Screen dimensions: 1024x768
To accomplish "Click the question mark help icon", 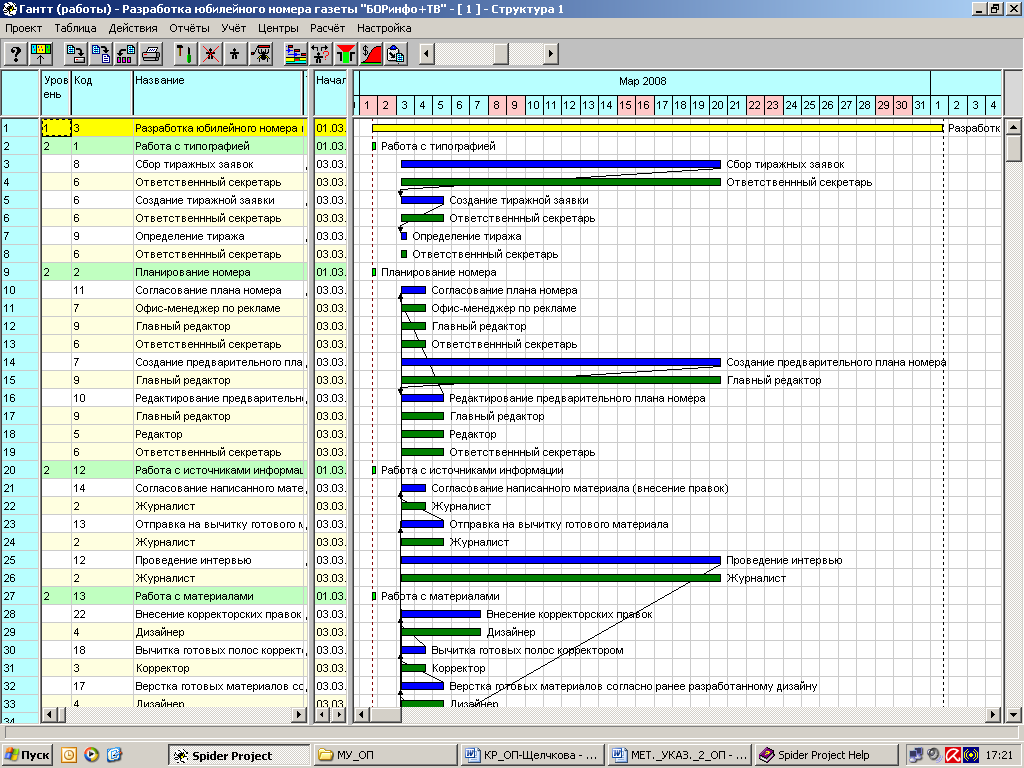I will coord(15,53).
